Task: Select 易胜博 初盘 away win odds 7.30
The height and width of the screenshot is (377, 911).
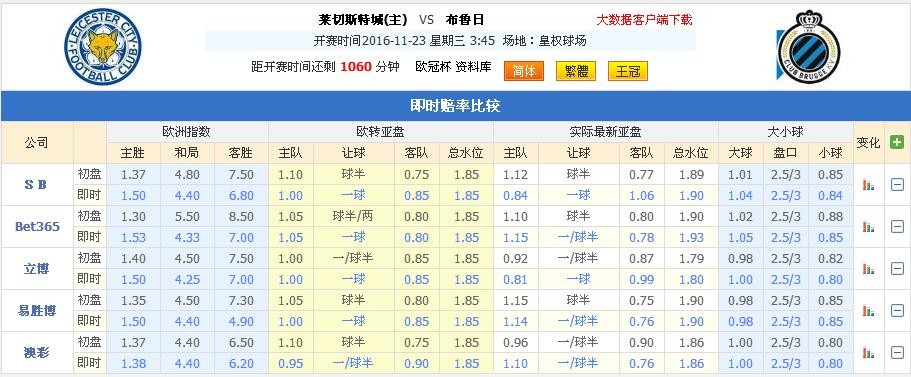Action: [241, 300]
